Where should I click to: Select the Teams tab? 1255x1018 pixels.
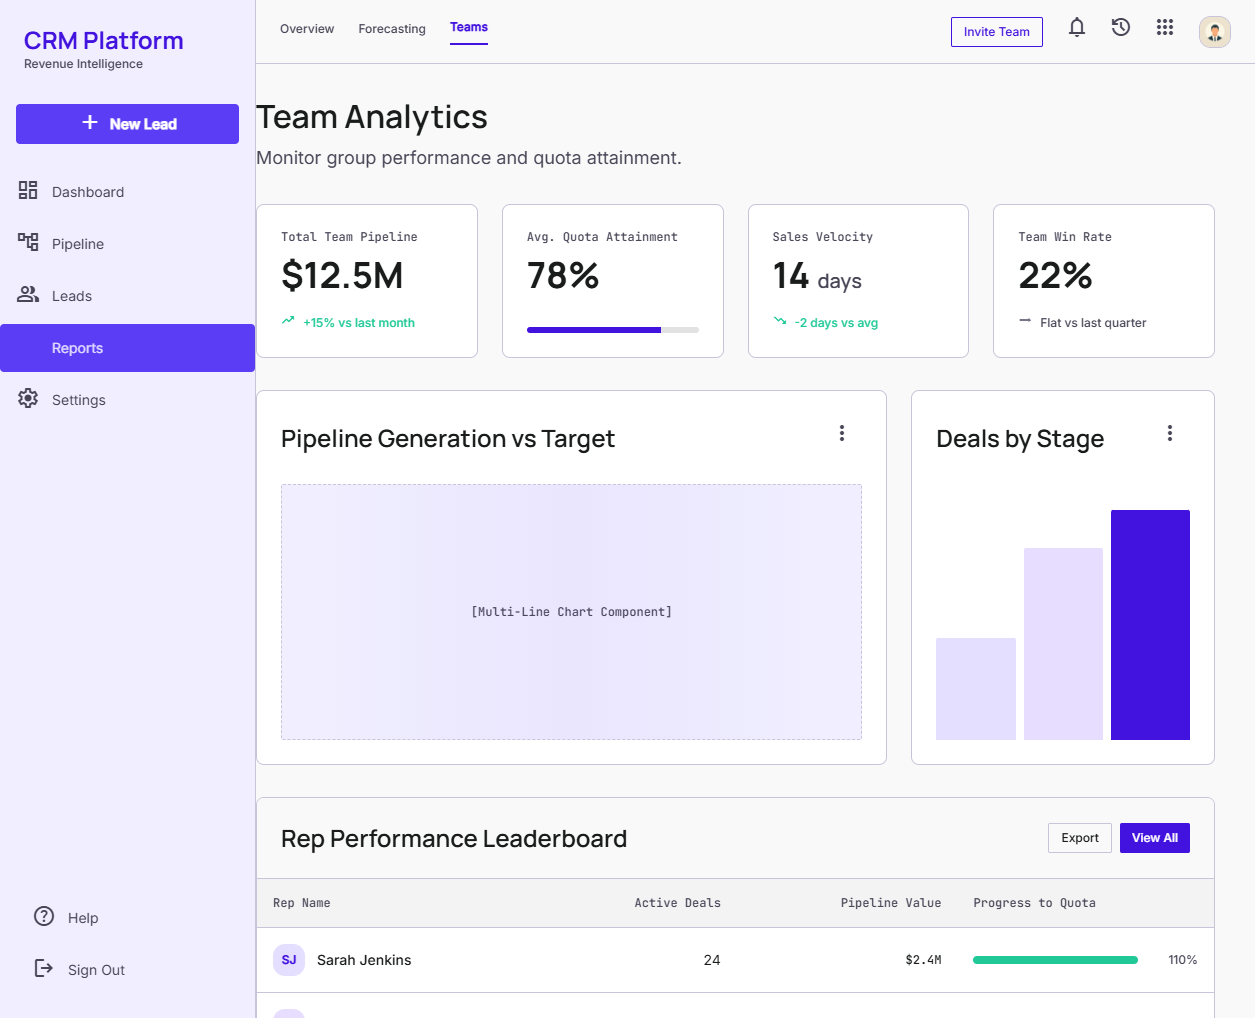coord(469,28)
